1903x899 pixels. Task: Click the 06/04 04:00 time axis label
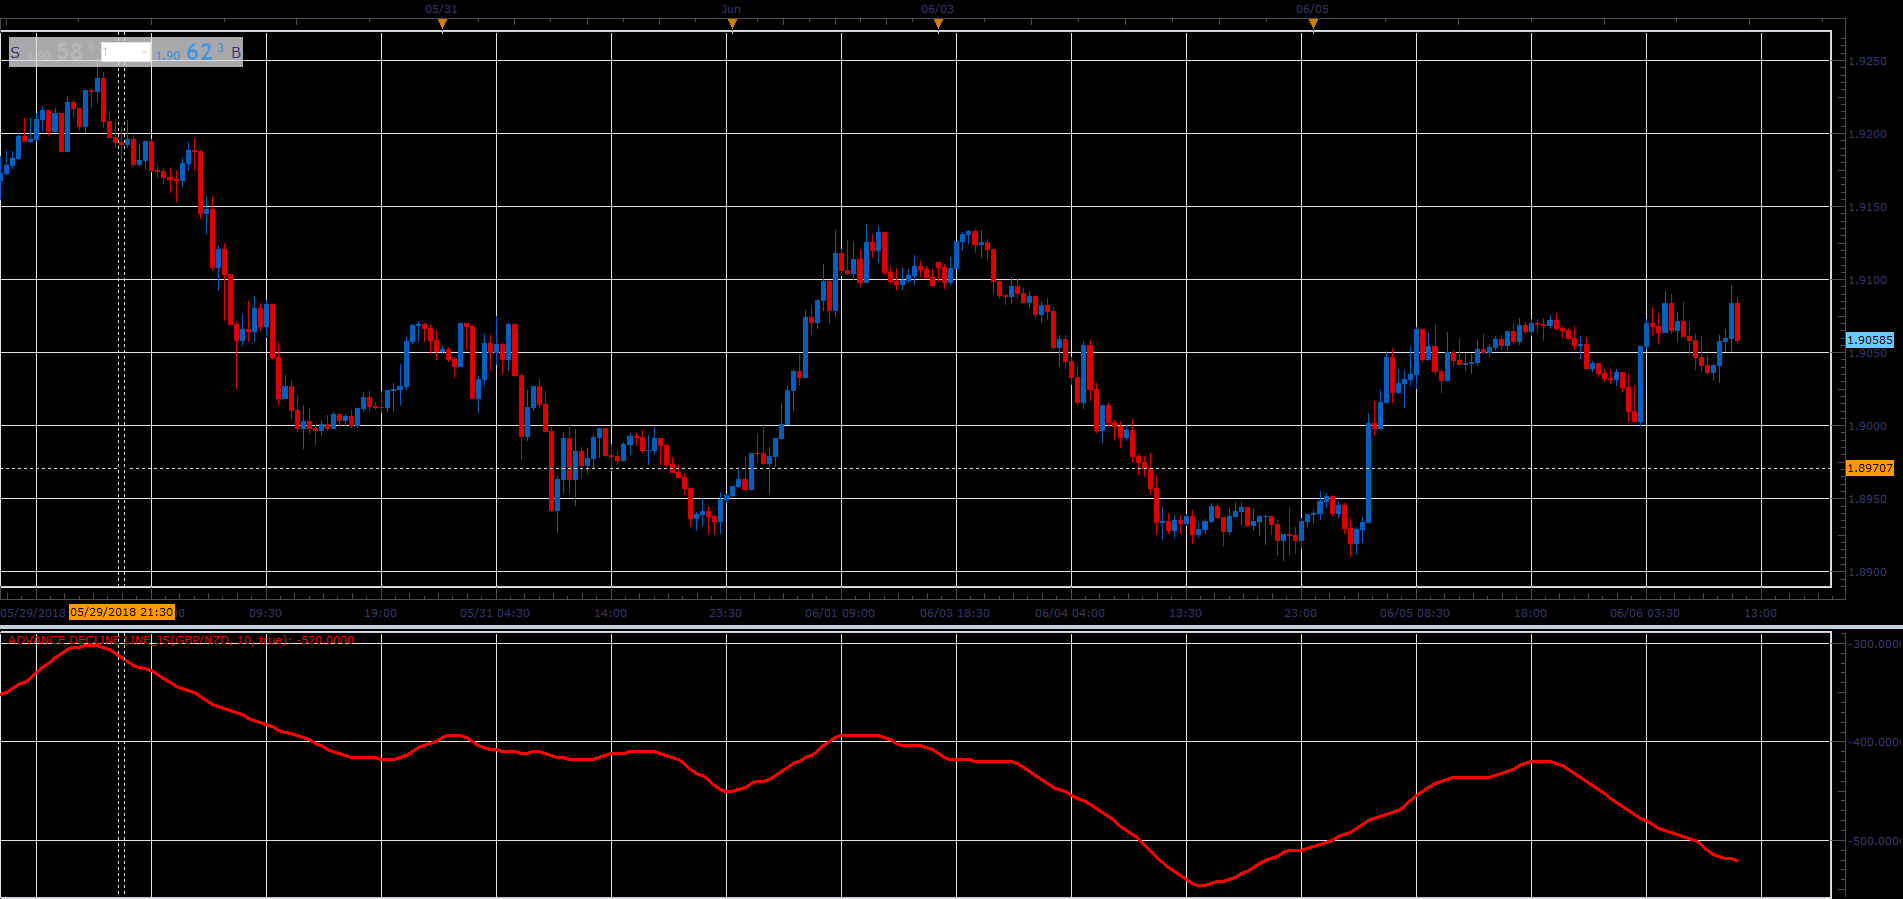pos(1070,613)
